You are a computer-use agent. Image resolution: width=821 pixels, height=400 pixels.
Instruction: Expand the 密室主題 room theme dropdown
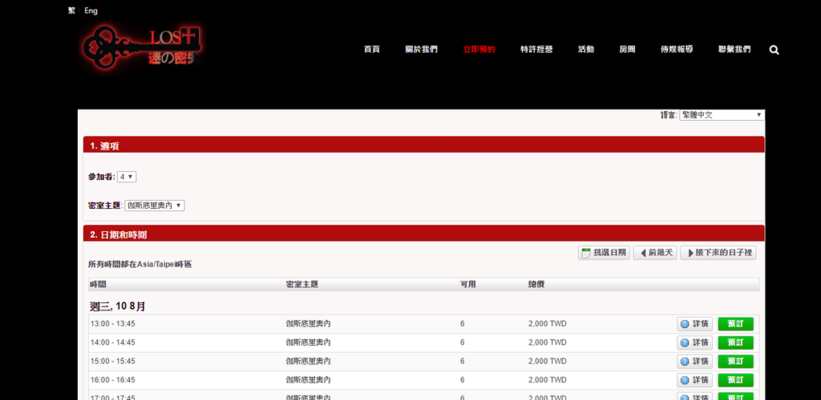point(155,205)
